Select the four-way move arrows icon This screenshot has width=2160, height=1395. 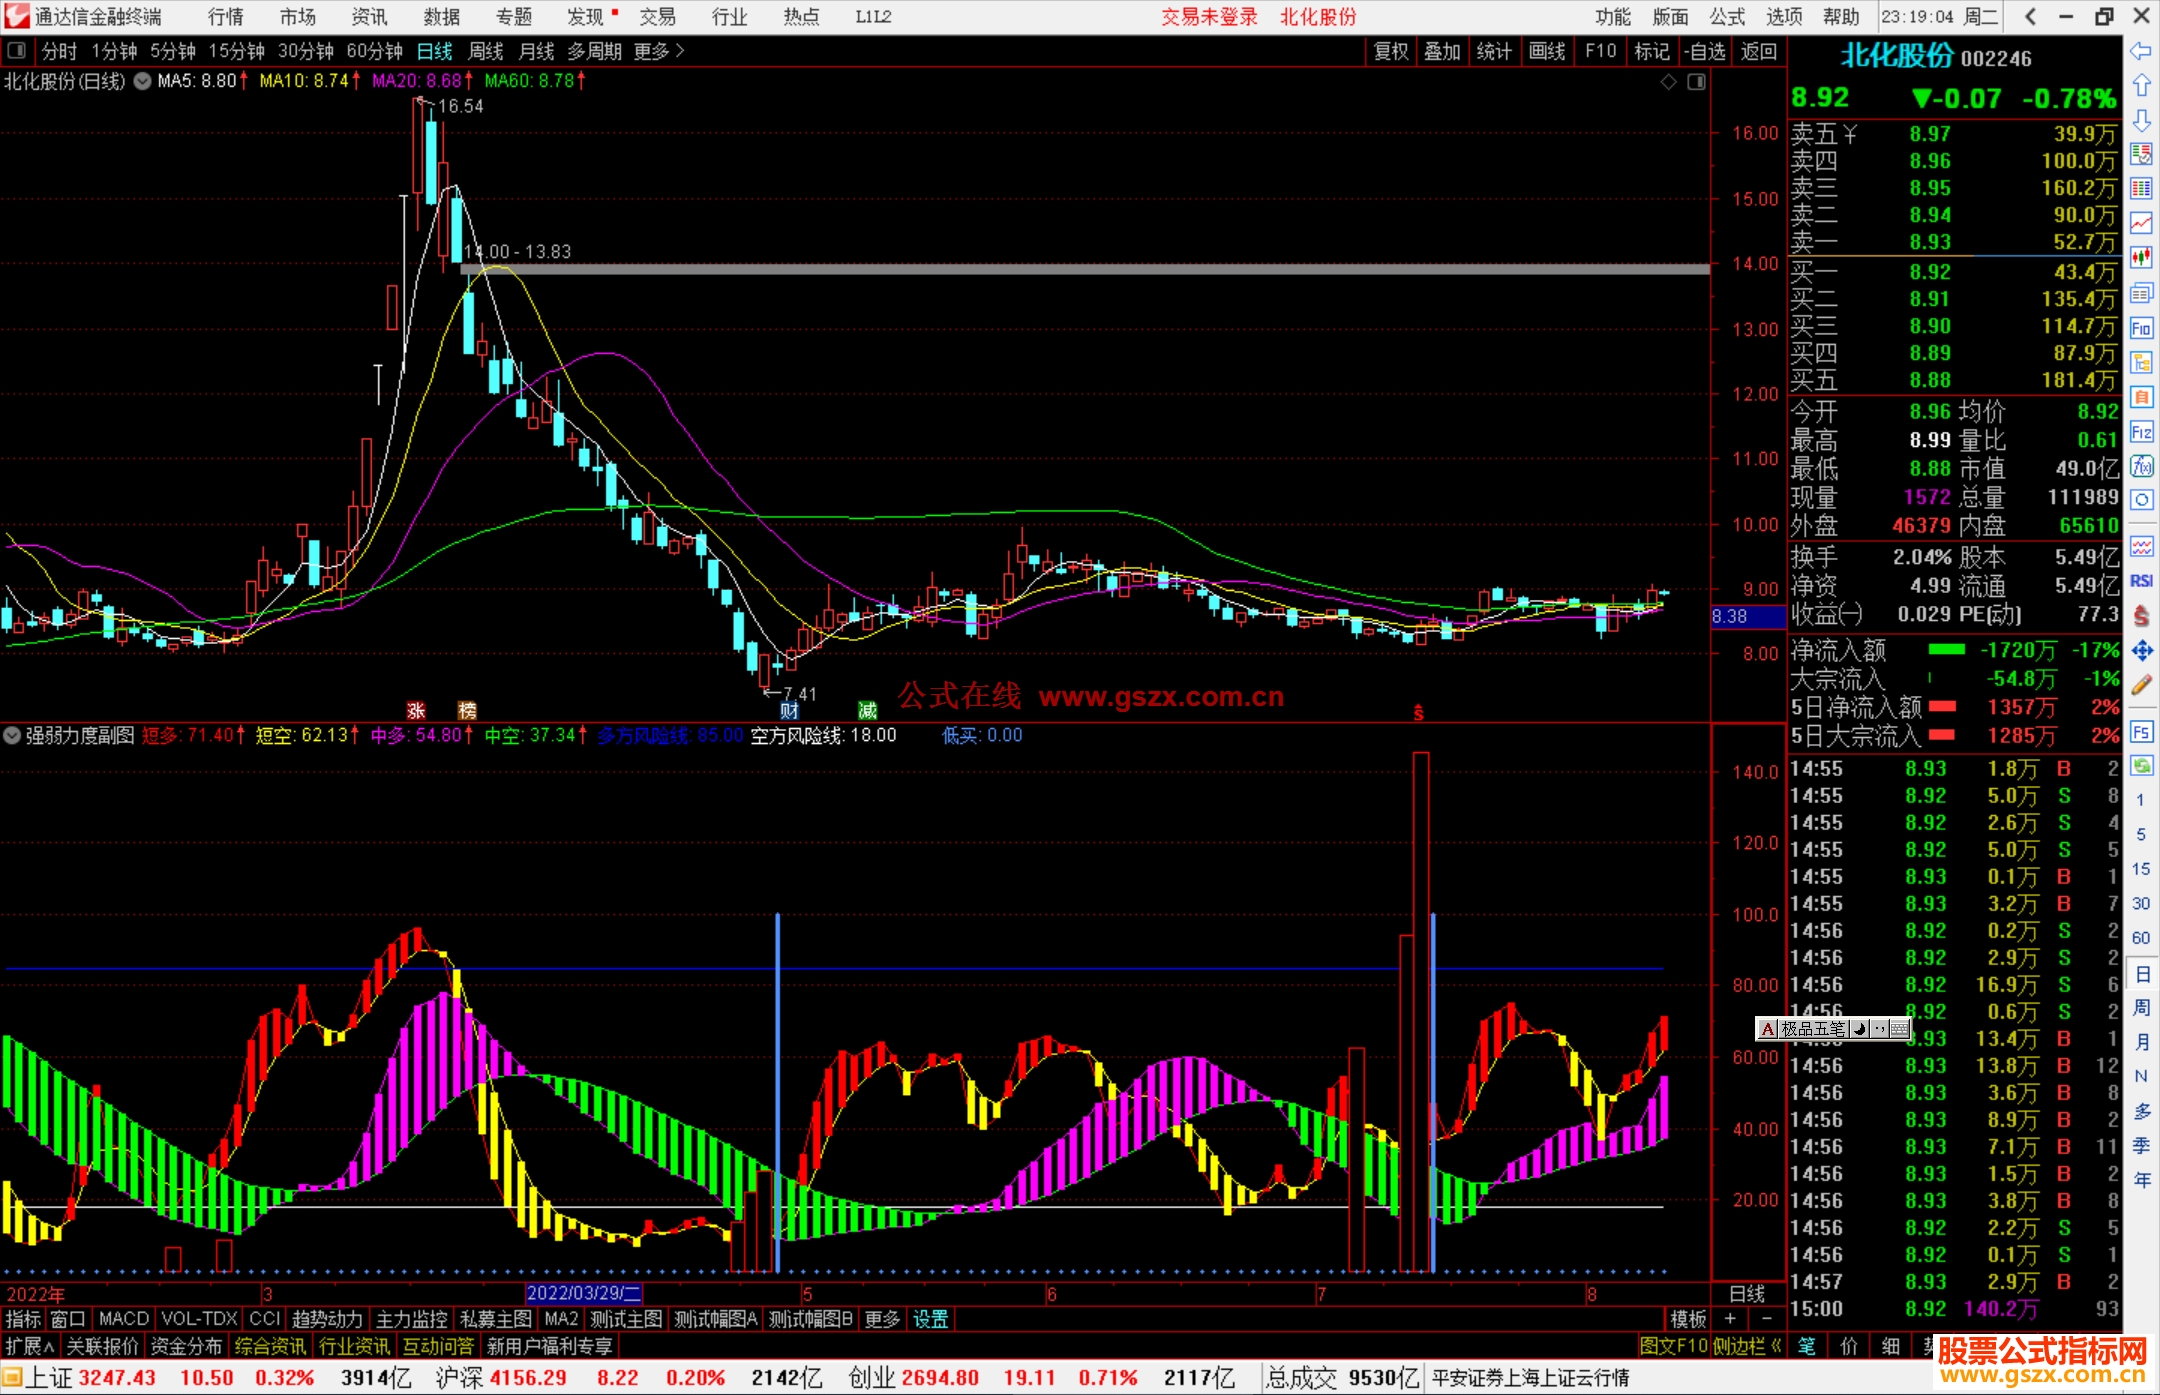click(x=2141, y=651)
